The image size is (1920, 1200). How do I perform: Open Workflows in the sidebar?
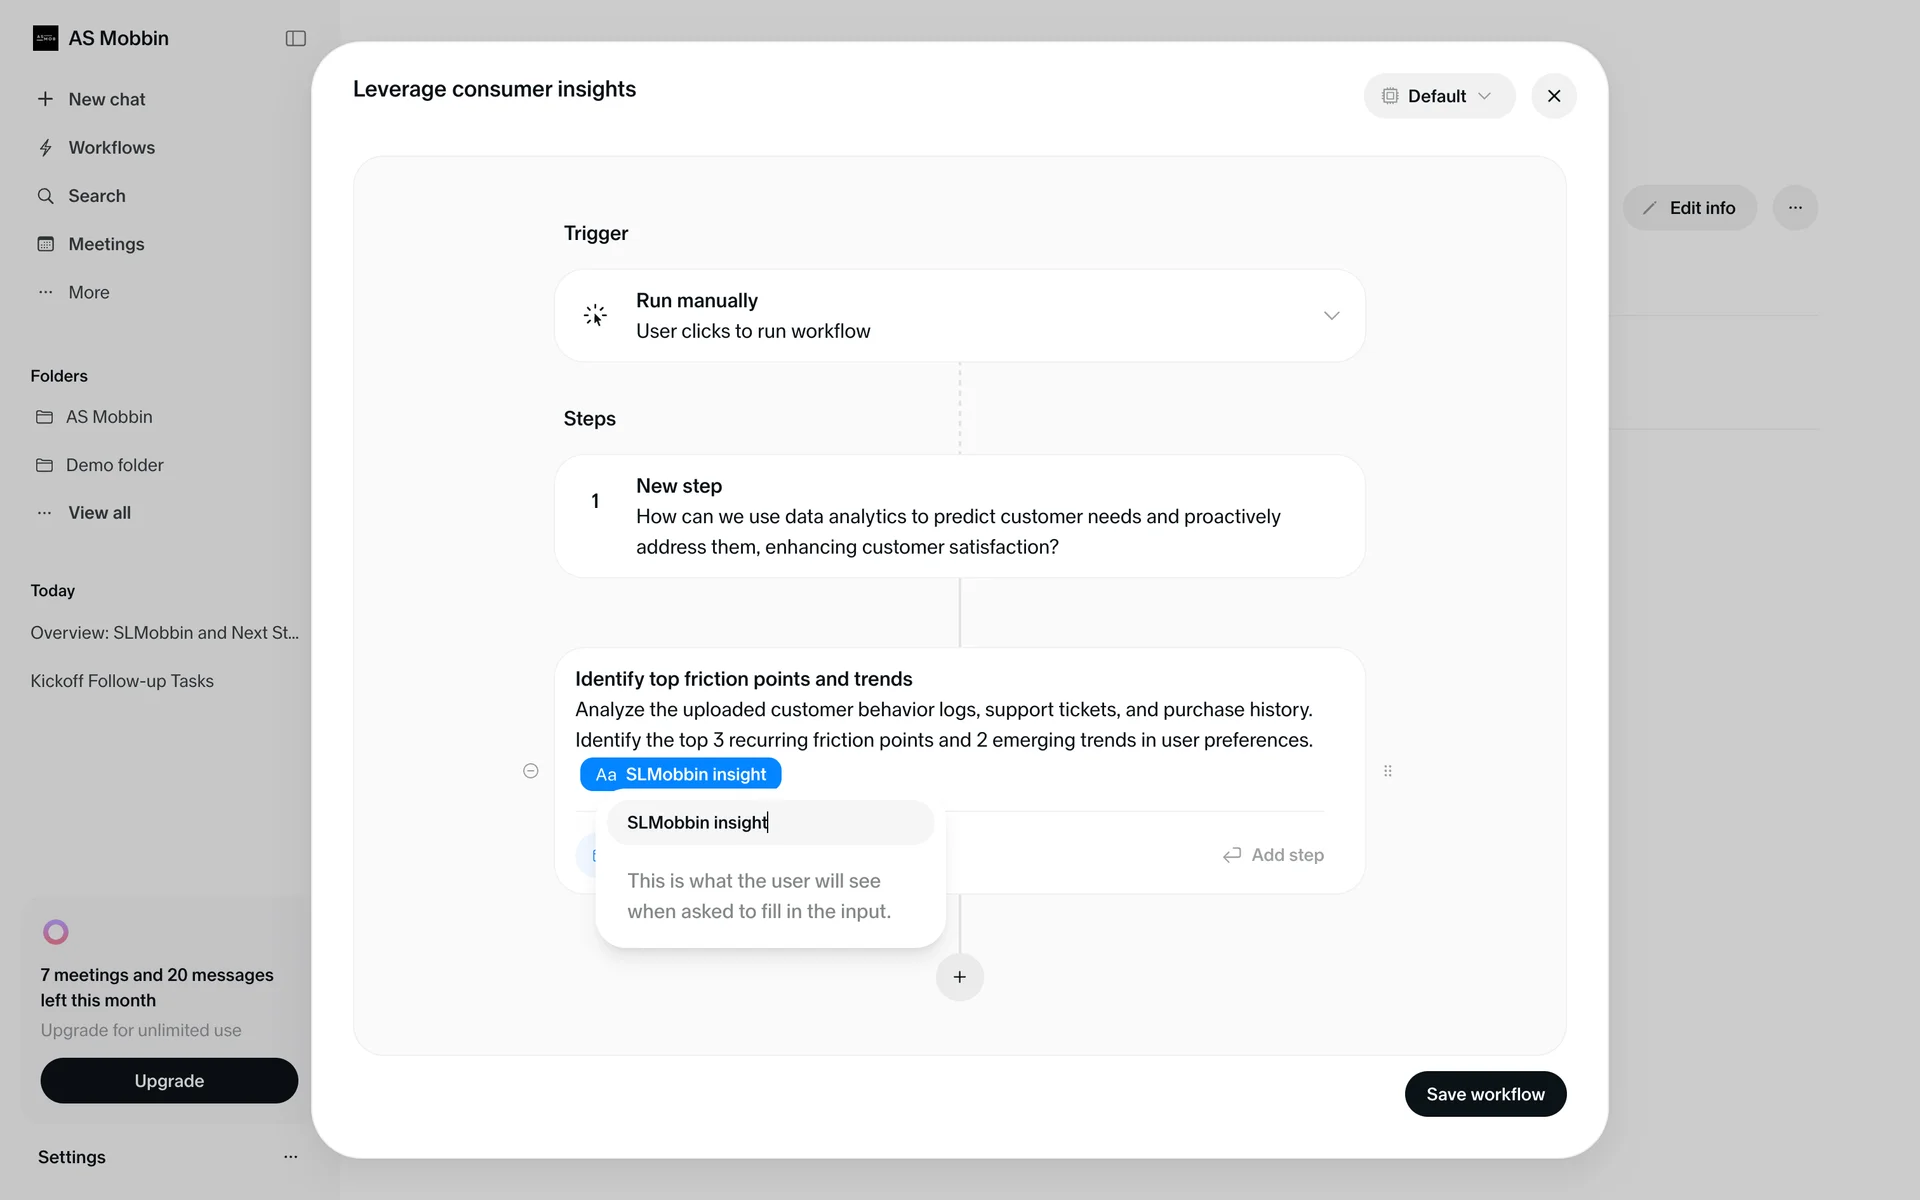click(x=111, y=148)
